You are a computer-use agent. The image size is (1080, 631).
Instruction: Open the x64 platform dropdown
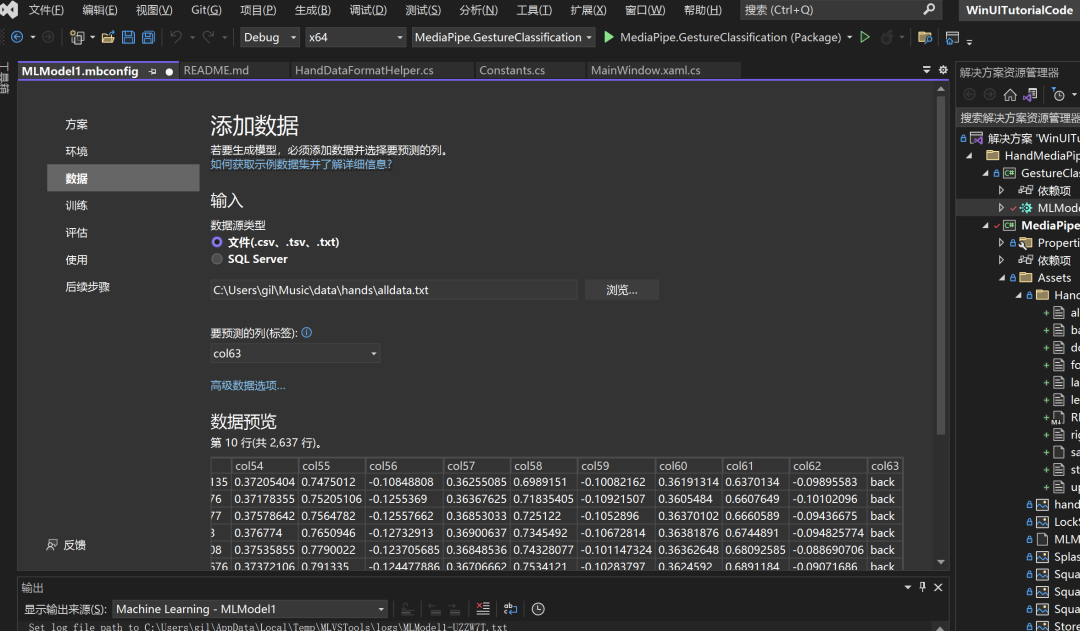355,37
